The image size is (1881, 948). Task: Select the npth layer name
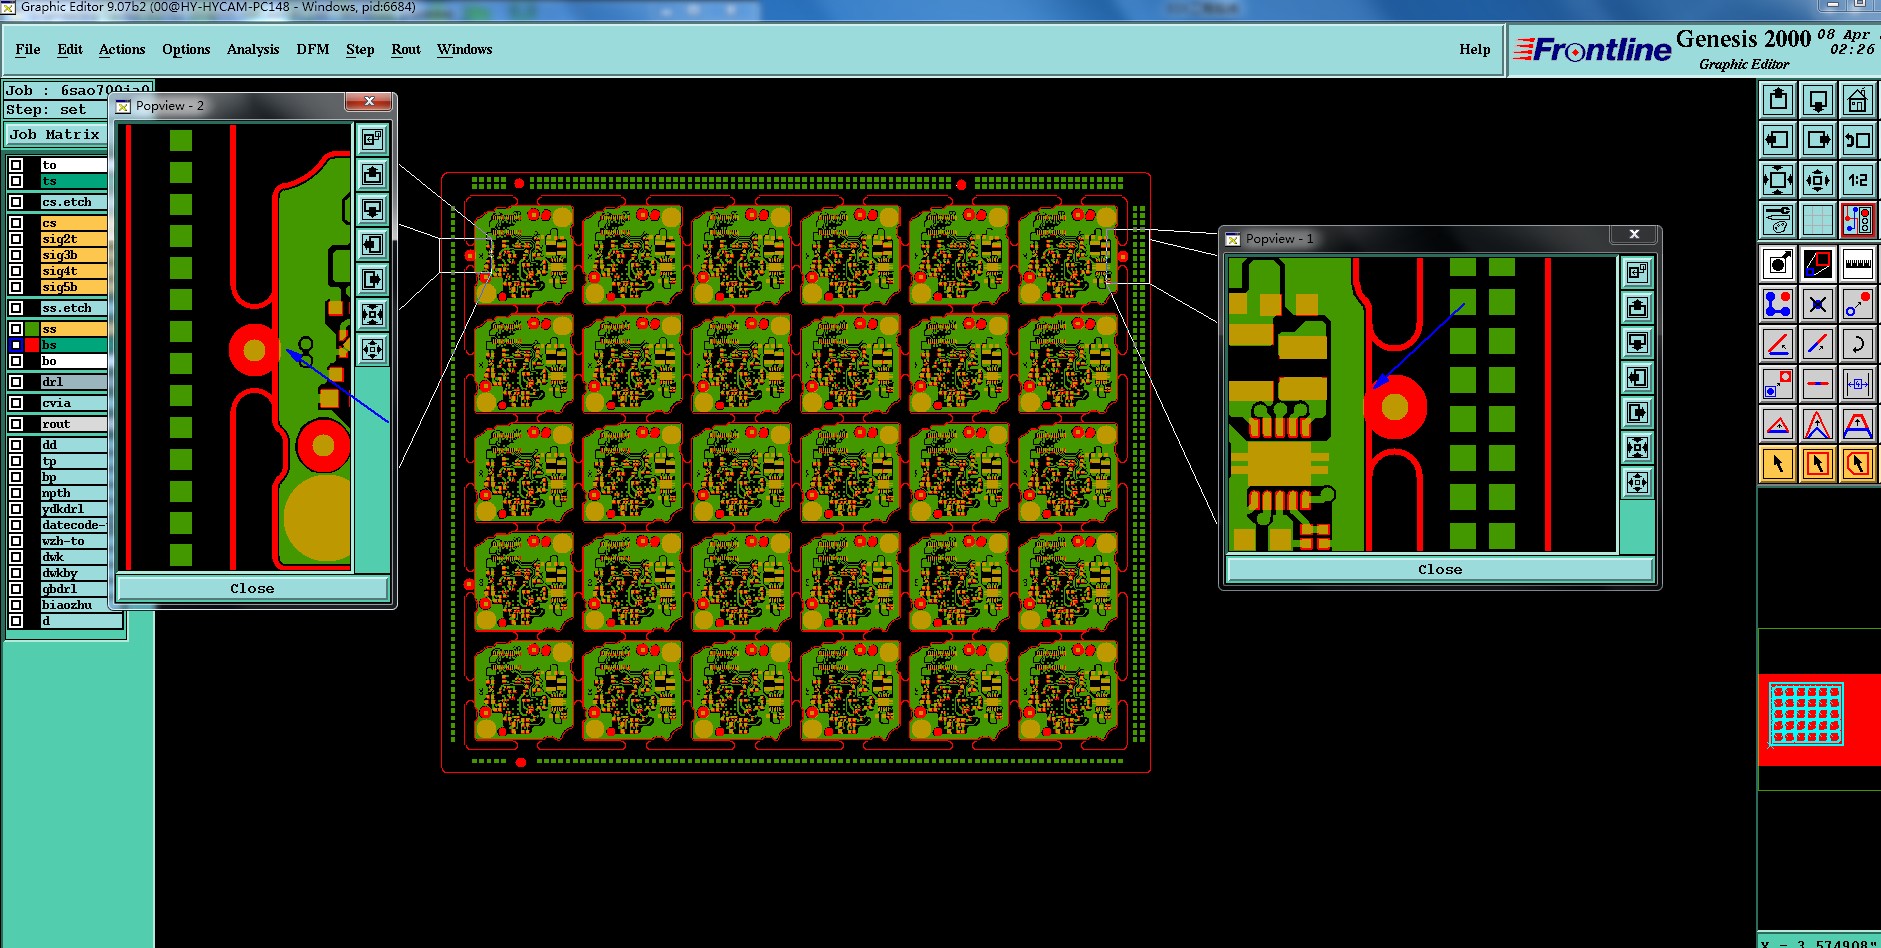[x=73, y=493]
